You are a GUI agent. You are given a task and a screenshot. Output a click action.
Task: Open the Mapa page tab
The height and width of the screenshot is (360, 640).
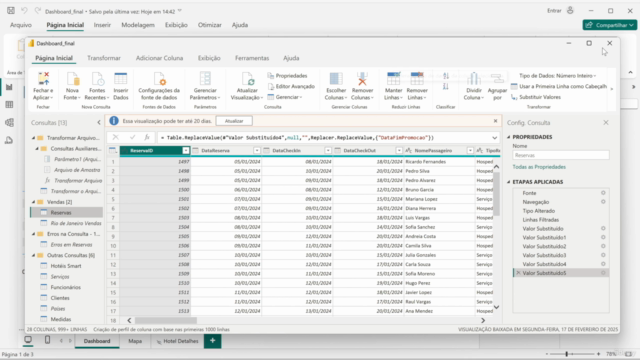pyautogui.click(x=135, y=341)
